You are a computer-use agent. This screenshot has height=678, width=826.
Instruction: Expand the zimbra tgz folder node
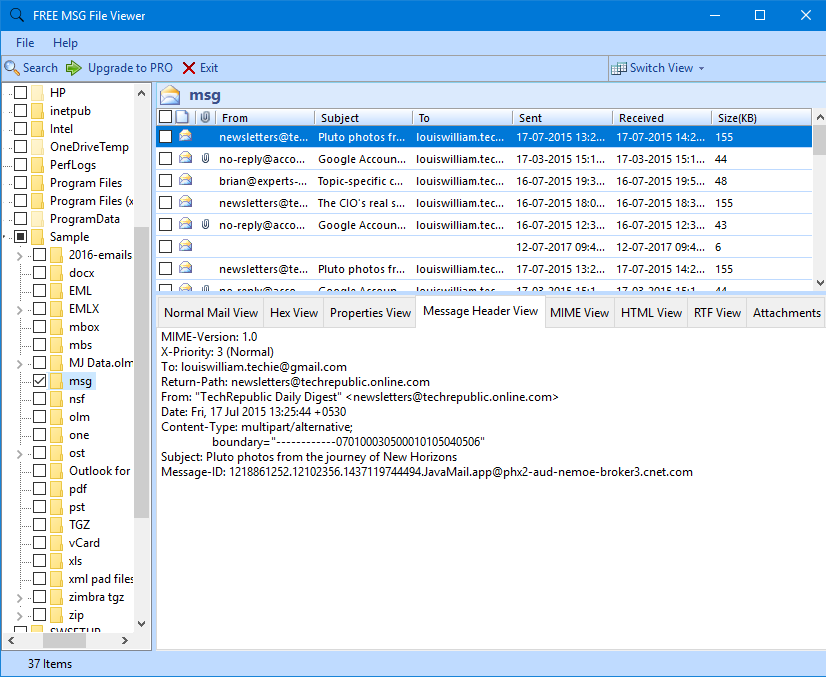19,597
